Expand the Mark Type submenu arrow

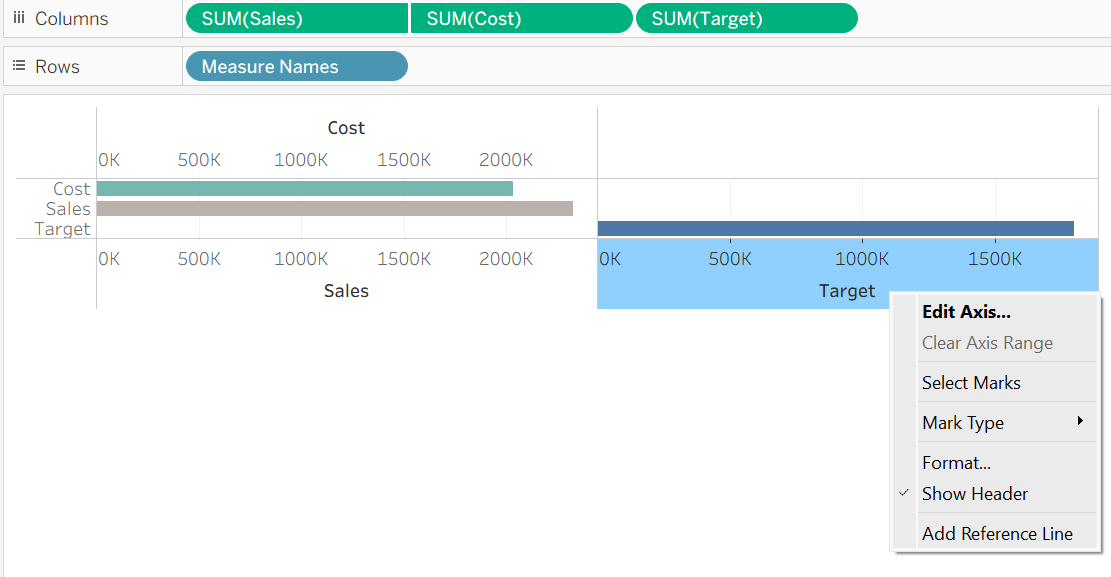[x=1080, y=422]
